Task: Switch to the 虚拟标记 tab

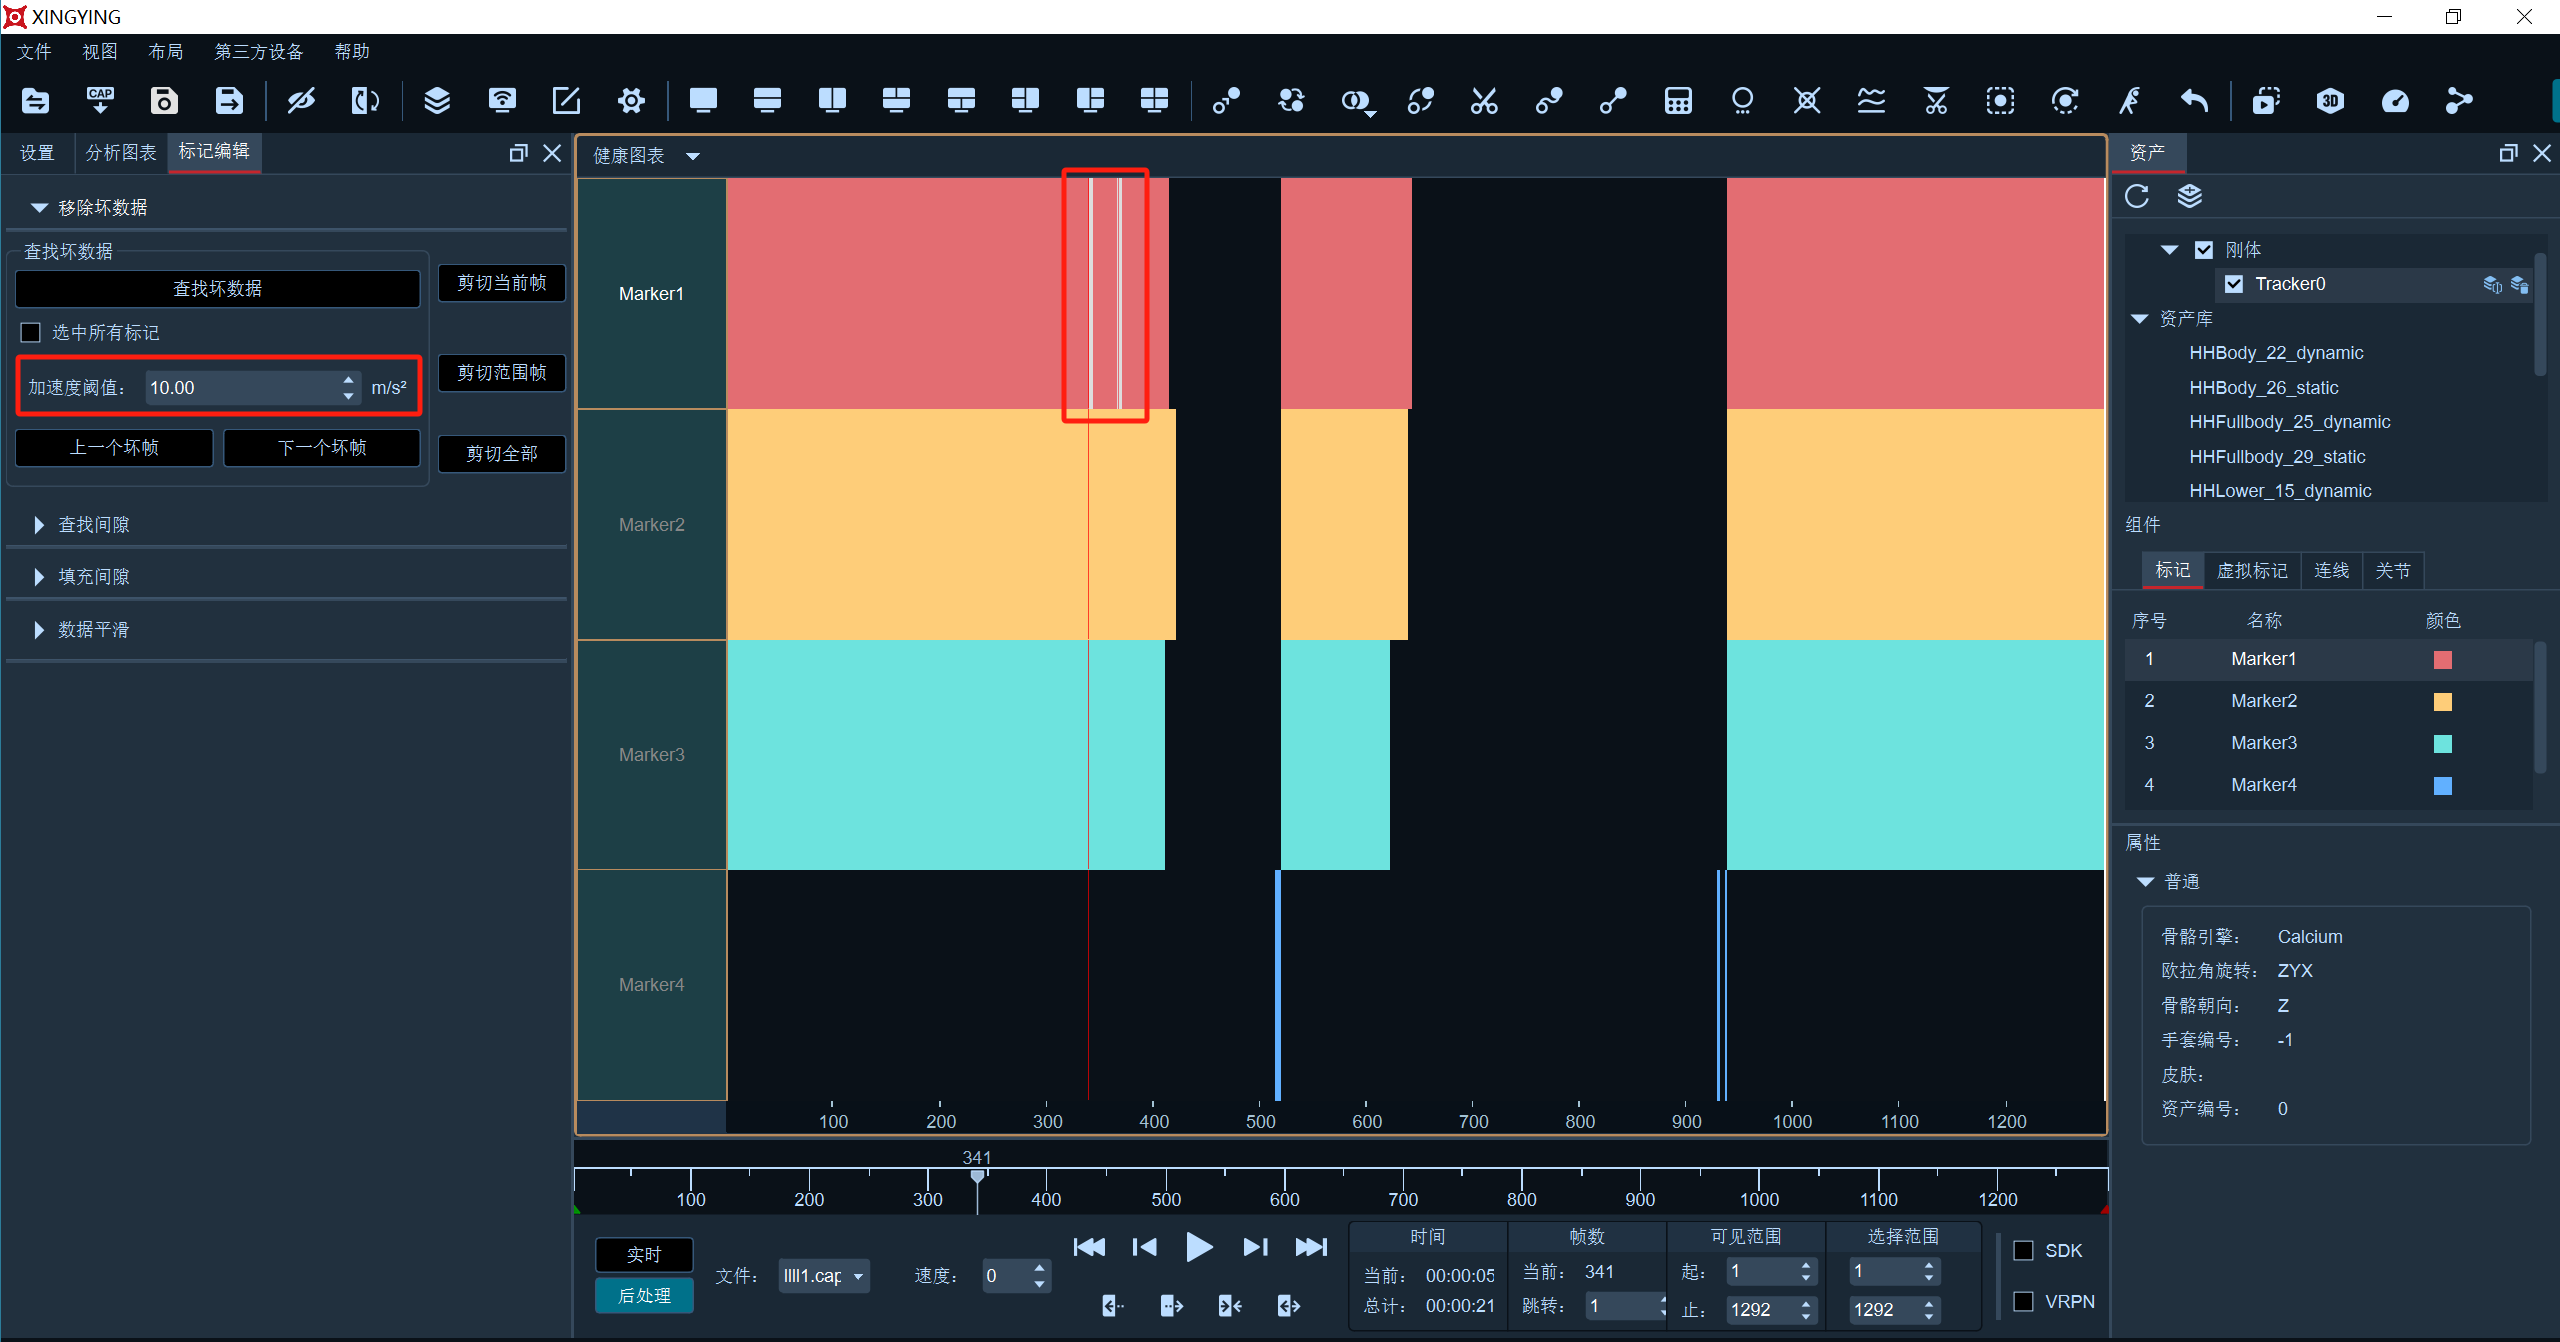Action: pyautogui.click(x=2251, y=571)
